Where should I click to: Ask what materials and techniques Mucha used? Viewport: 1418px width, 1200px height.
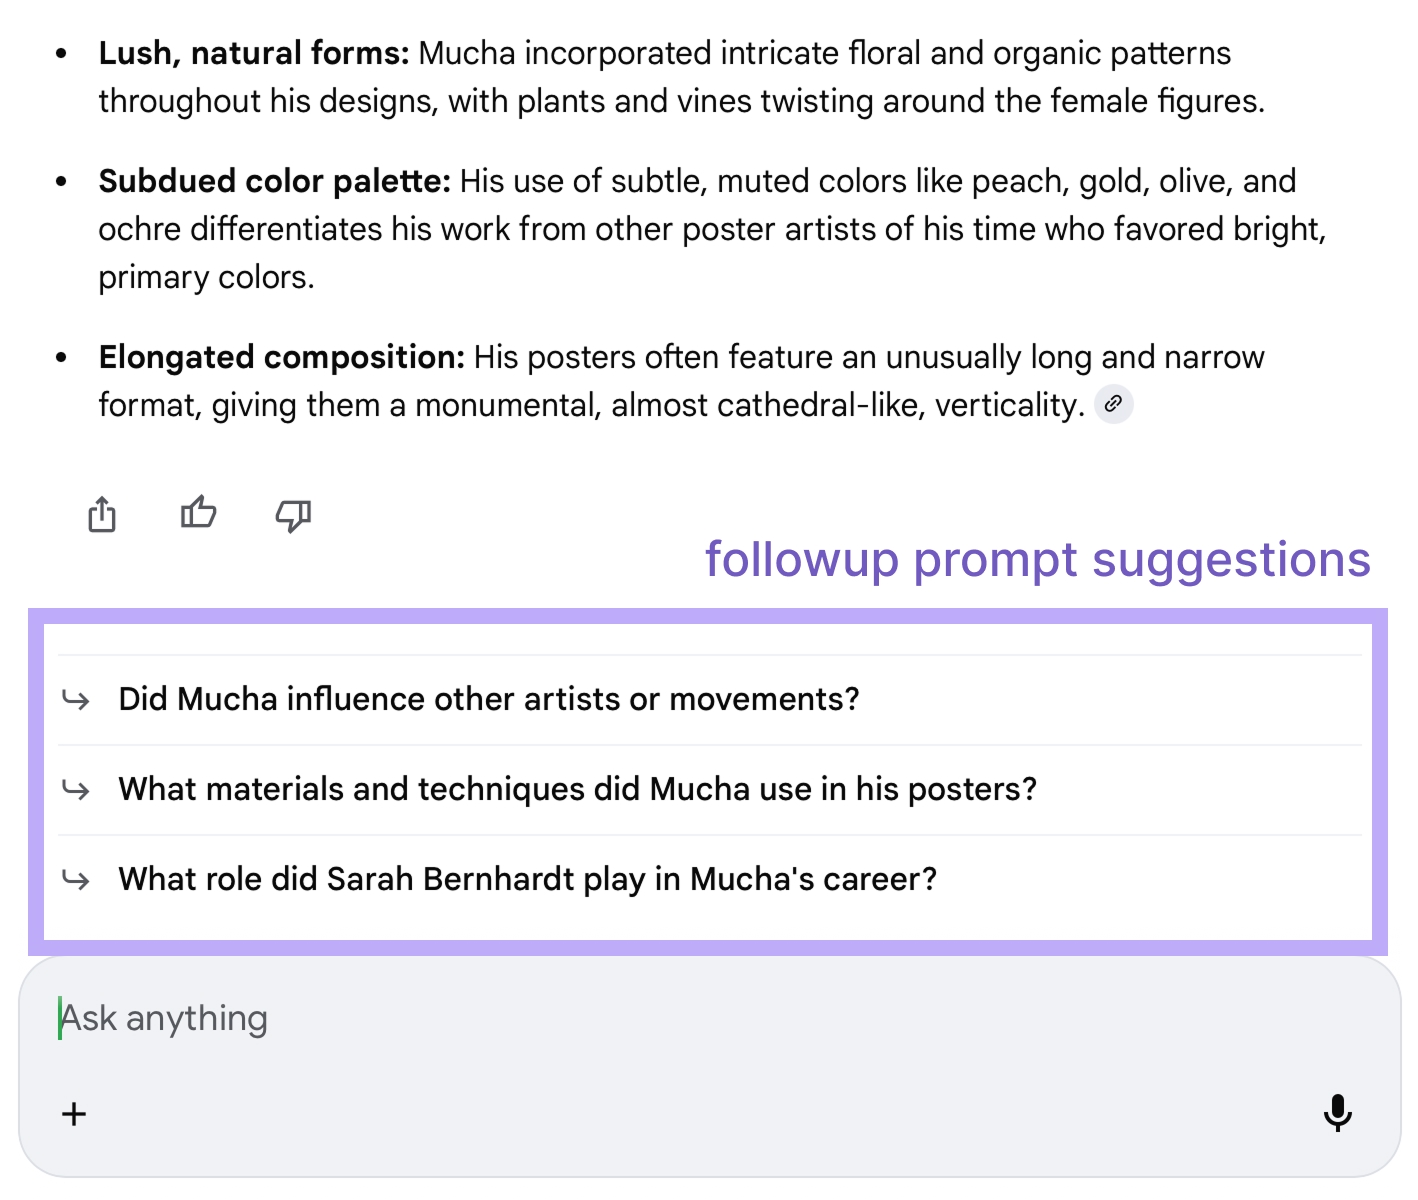577,790
